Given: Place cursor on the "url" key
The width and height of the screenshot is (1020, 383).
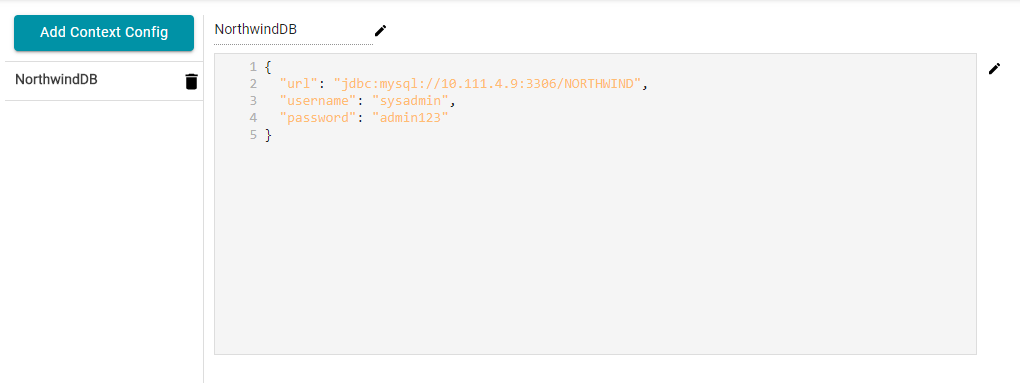Looking at the screenshot, I should coord(299,84).
